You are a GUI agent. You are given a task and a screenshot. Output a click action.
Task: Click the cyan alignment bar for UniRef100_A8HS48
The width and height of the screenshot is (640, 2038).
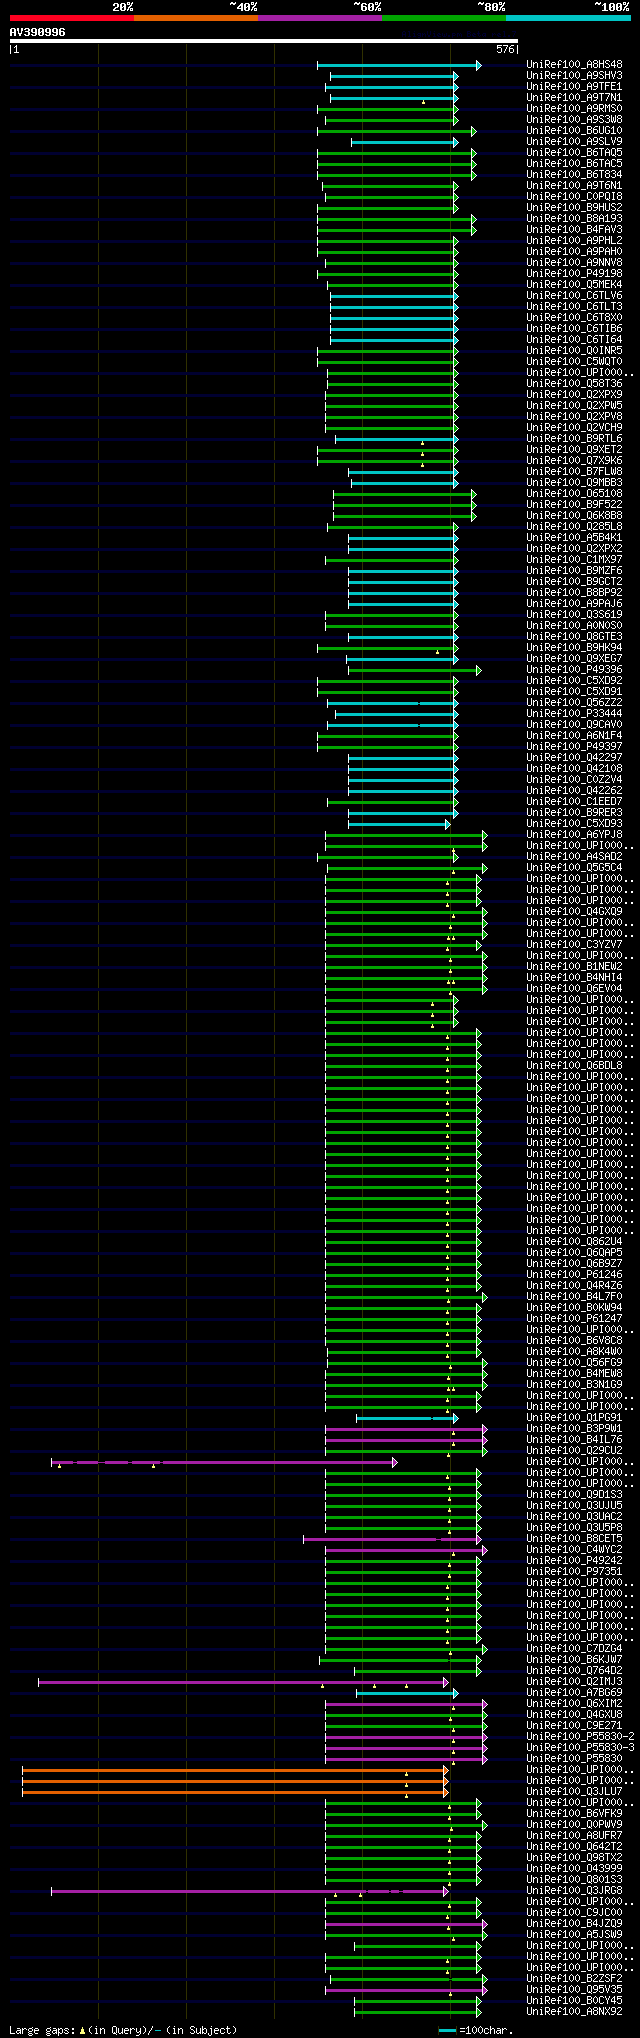pos(399,65)
